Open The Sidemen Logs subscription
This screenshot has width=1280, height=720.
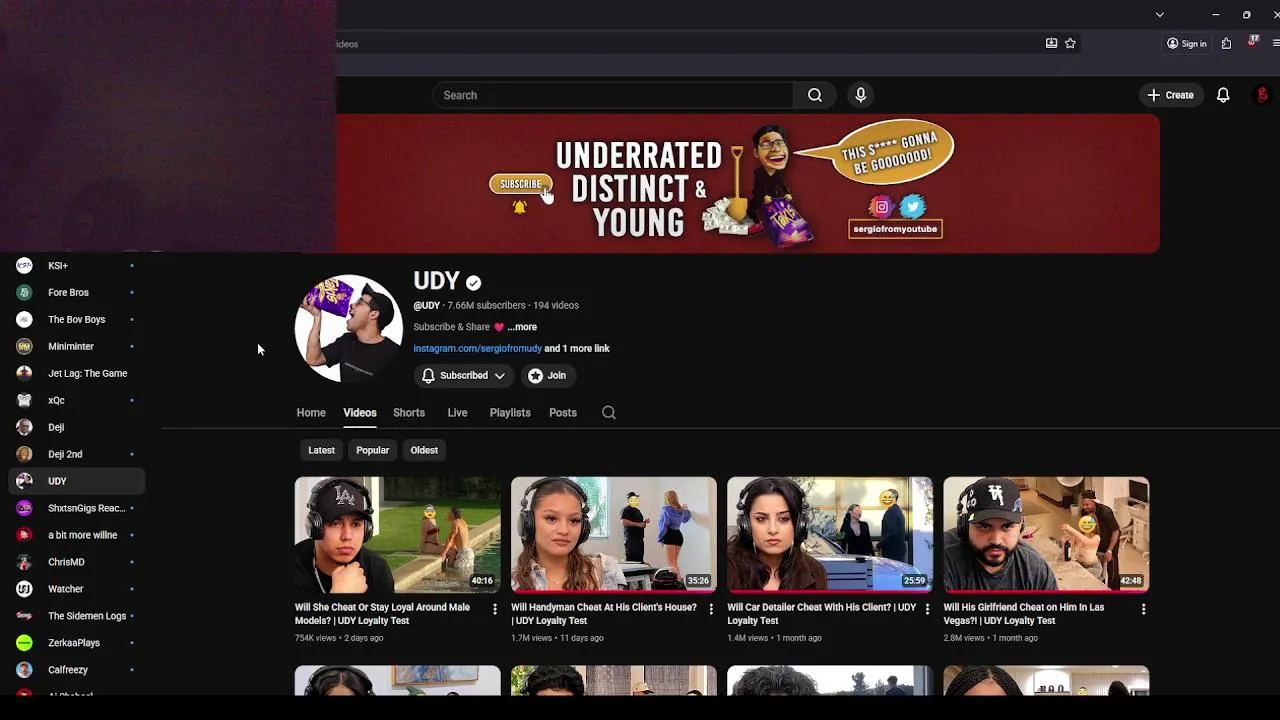pyautogui.click(x=76, y=616)
